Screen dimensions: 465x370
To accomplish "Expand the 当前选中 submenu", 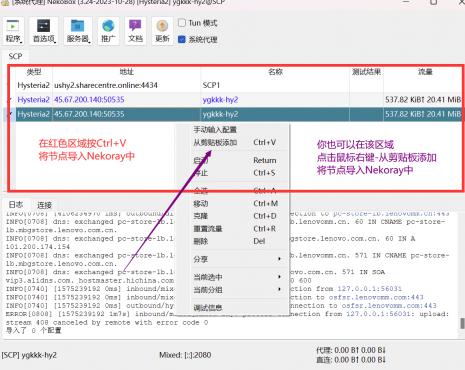I will [238, 277].
